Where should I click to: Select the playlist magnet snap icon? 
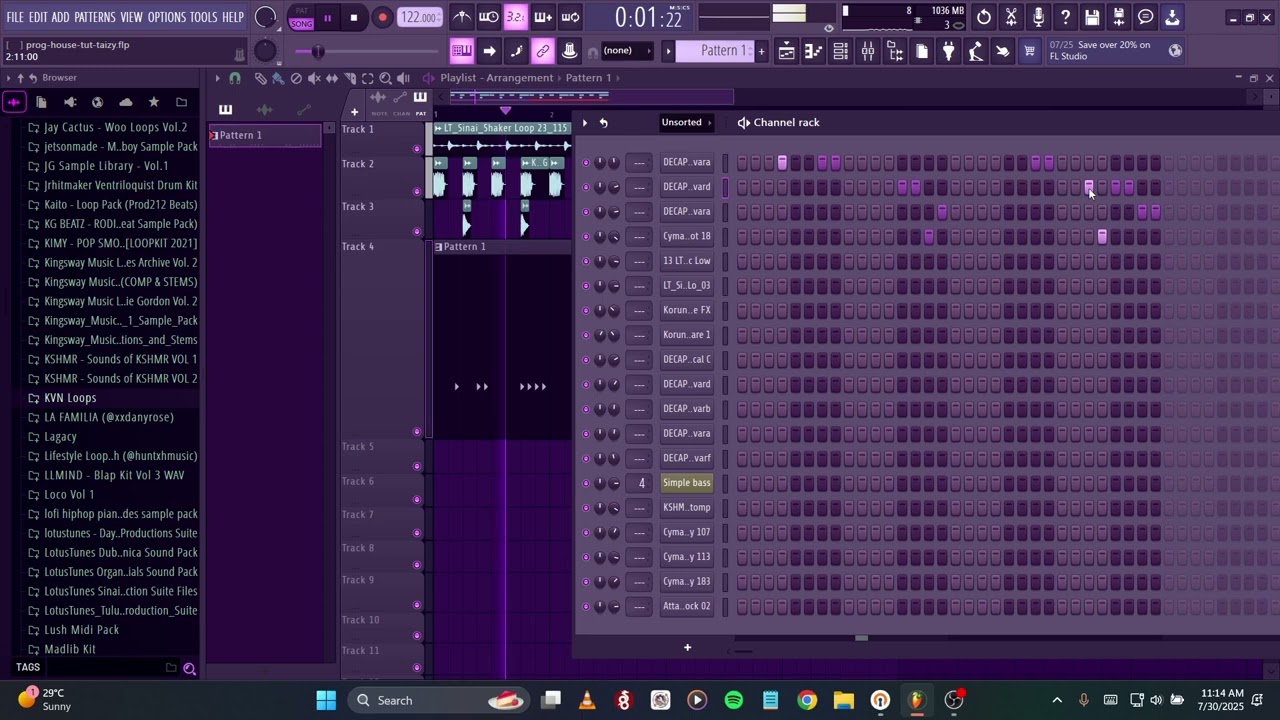pyautogui.click(x=235, y=78)
